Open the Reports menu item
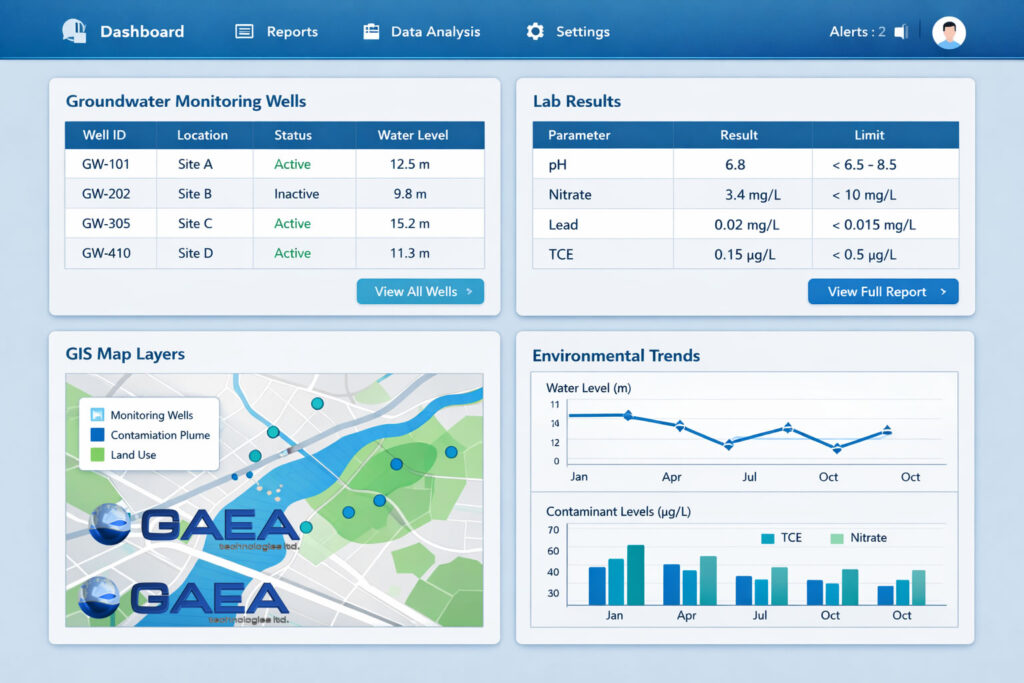Image resolution: width=1024 pixels, height=683 pixels. [292, 31]
